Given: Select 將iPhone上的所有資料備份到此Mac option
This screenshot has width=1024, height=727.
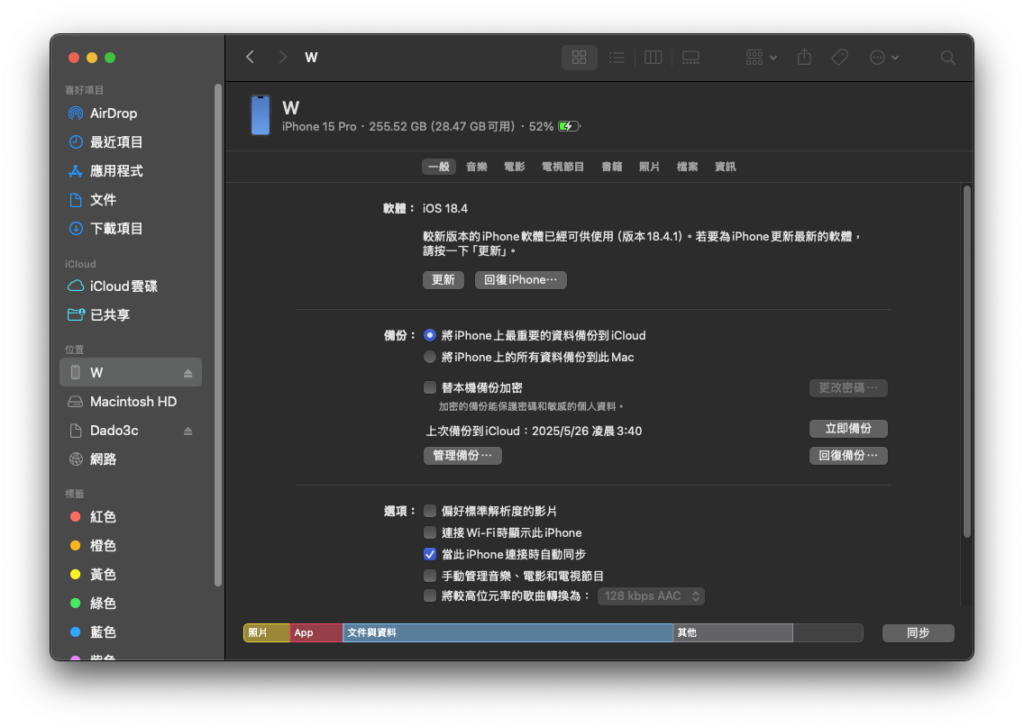Looking at the screenshot, I should 430,357.
